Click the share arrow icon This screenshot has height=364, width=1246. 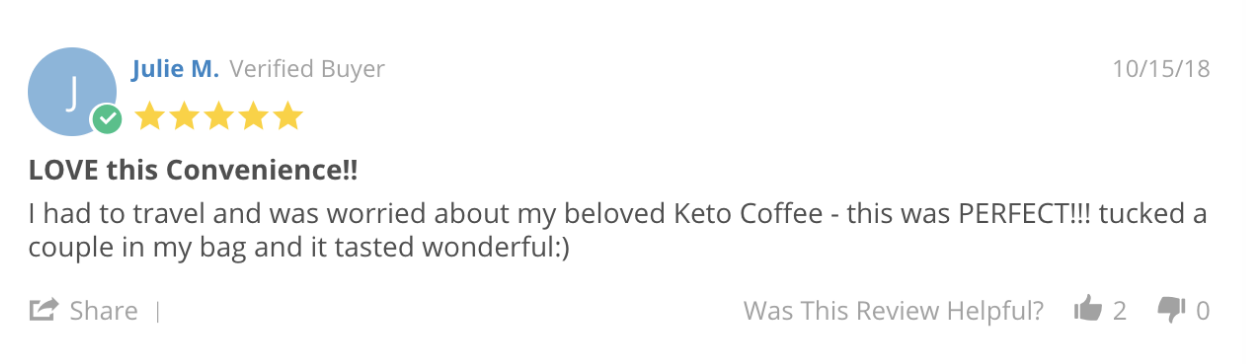[x=43, y=310]
